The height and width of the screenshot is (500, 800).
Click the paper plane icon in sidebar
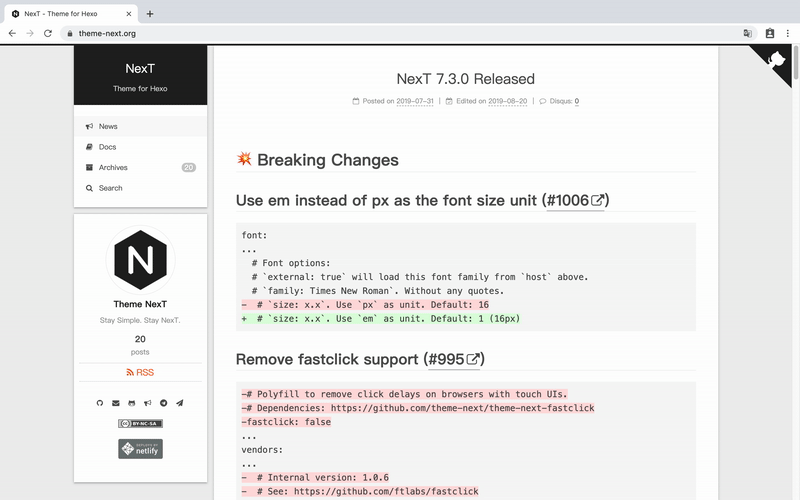pyautogui.click(x=180, y=403)
